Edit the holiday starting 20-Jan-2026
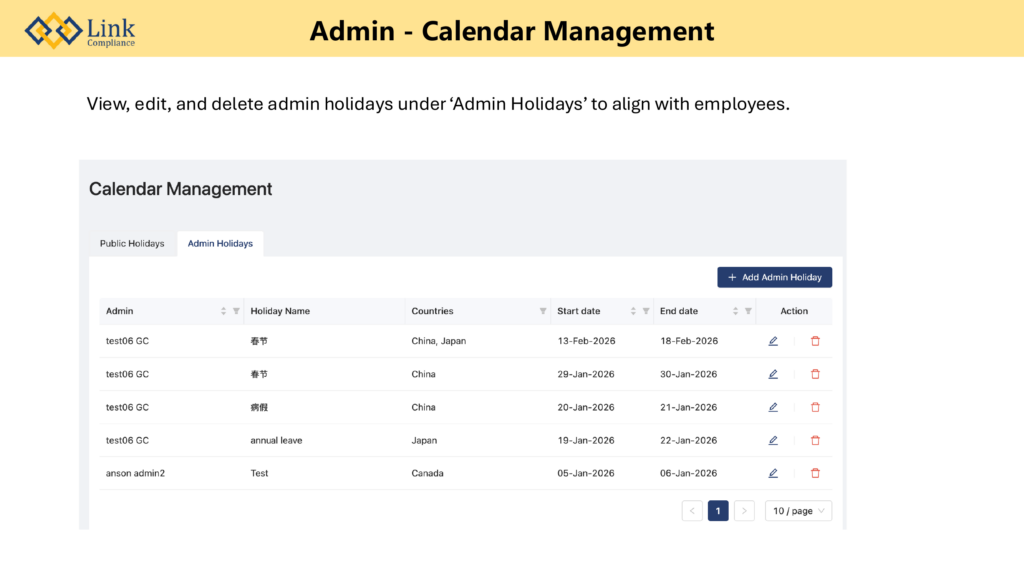This screenshot has width=1024, height=576. coord(773,407)
